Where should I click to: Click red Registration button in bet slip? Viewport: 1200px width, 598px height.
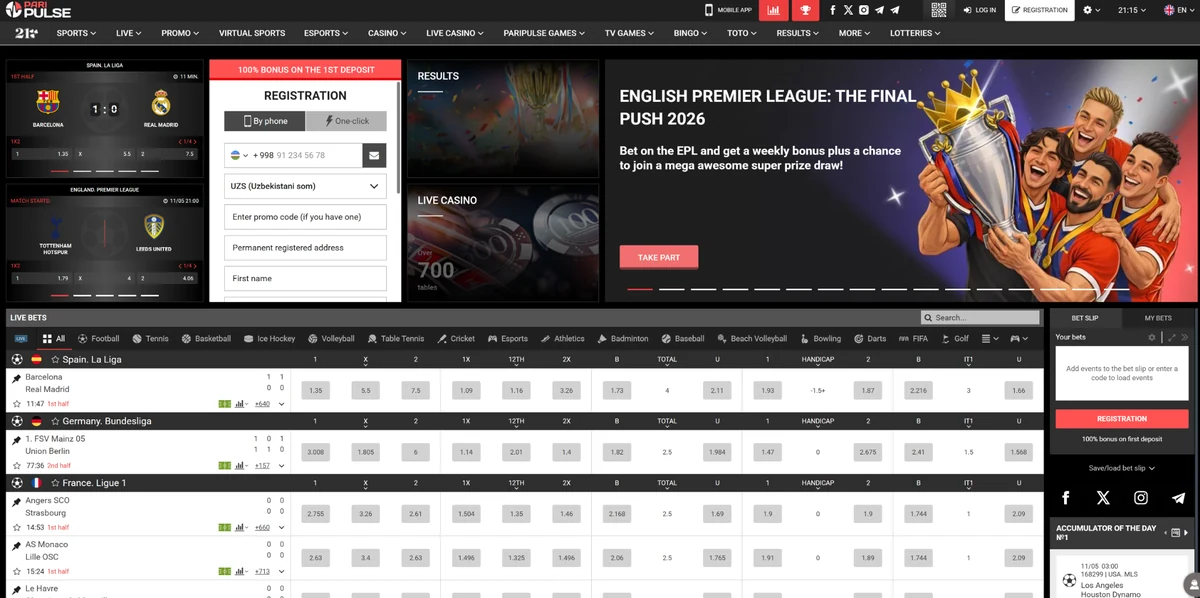tap(1122, 419)
